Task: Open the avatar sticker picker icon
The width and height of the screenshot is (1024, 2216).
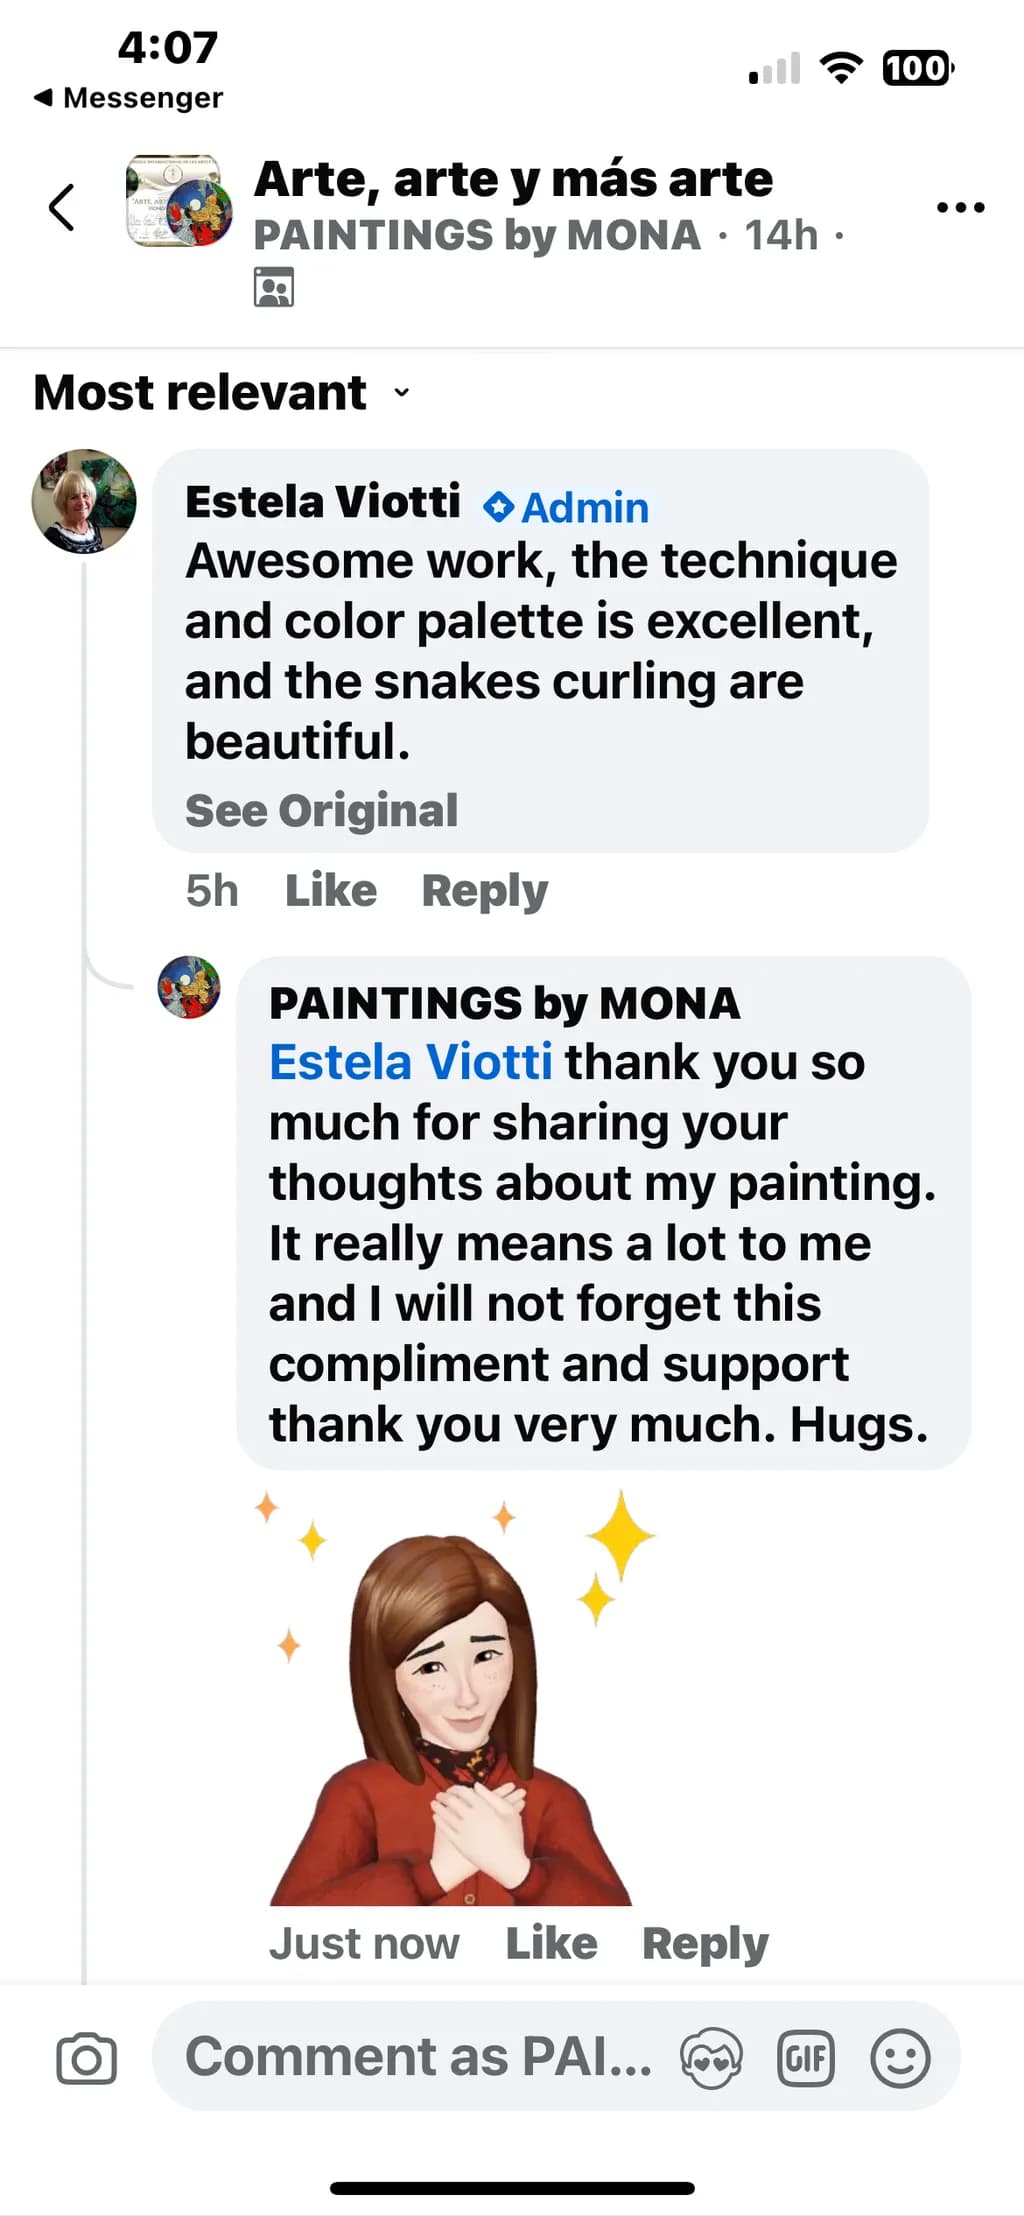Action: click(x=711, y=2059)
